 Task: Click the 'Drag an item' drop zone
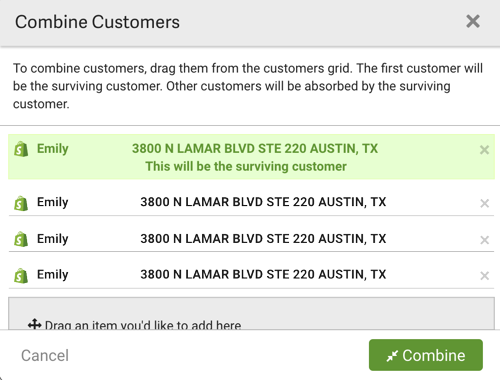pos(251,313)
